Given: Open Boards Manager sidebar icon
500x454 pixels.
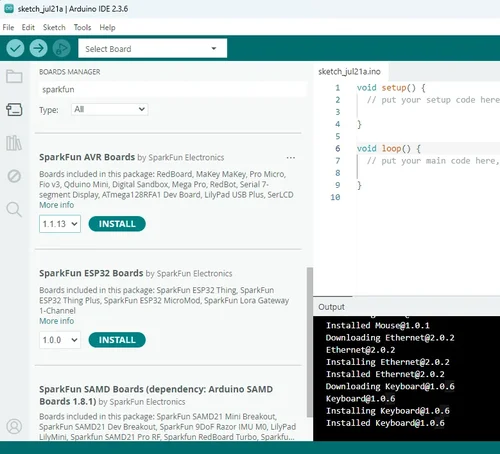Looking at the screenshot, I should tap(14, 109).
